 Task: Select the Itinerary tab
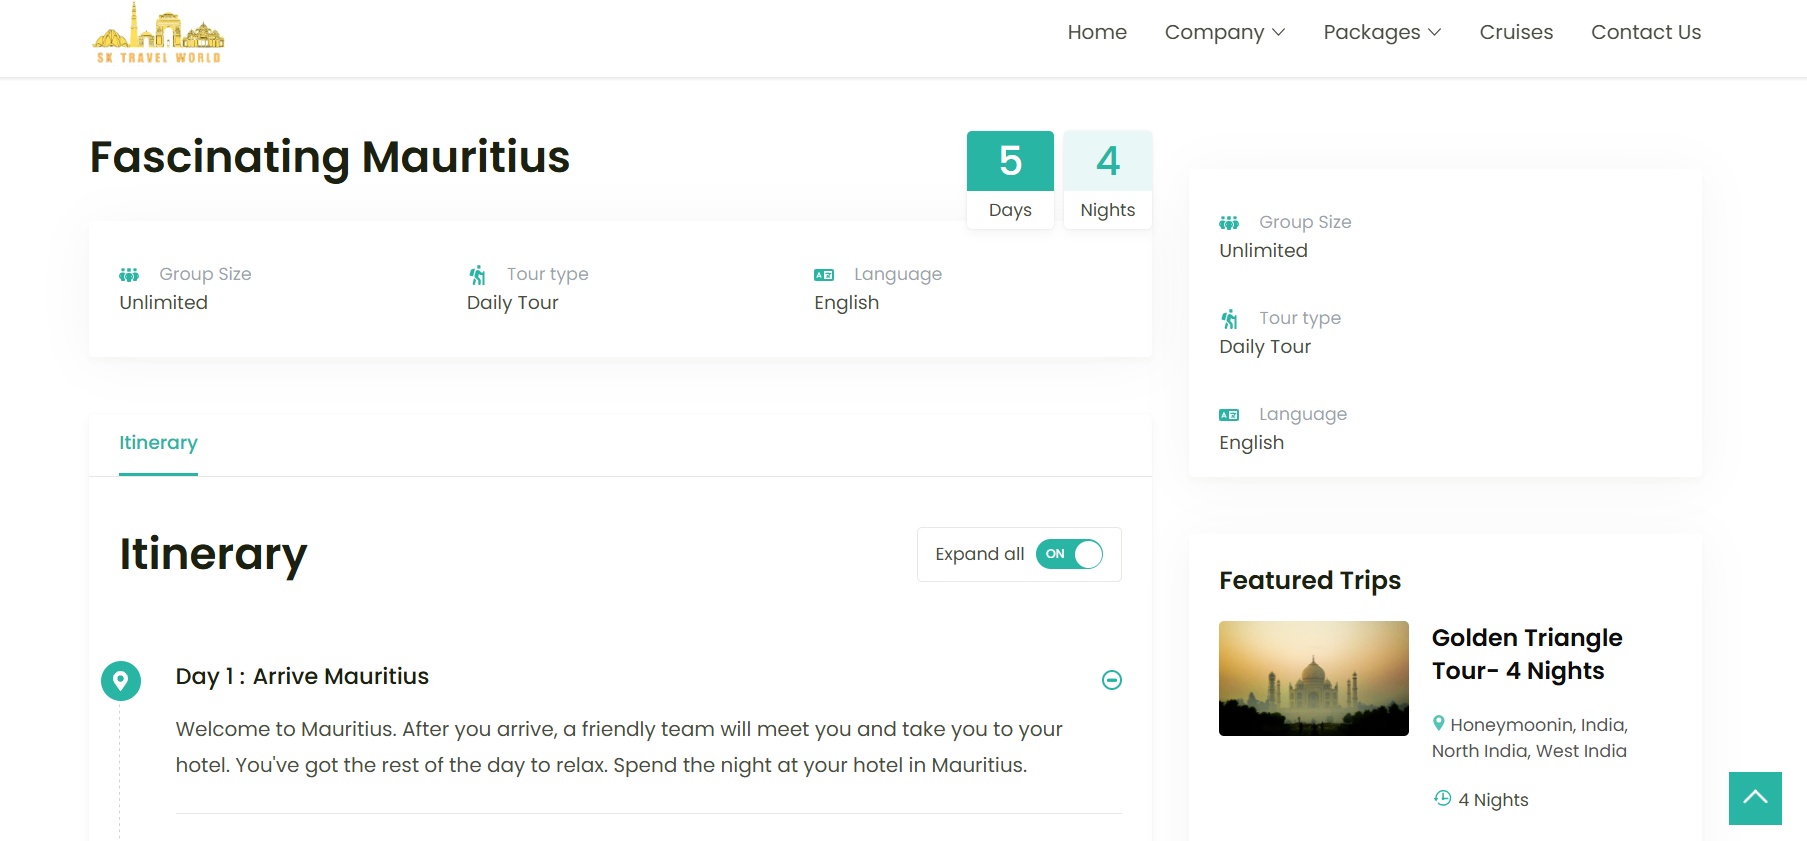click(x=158, y=443)
